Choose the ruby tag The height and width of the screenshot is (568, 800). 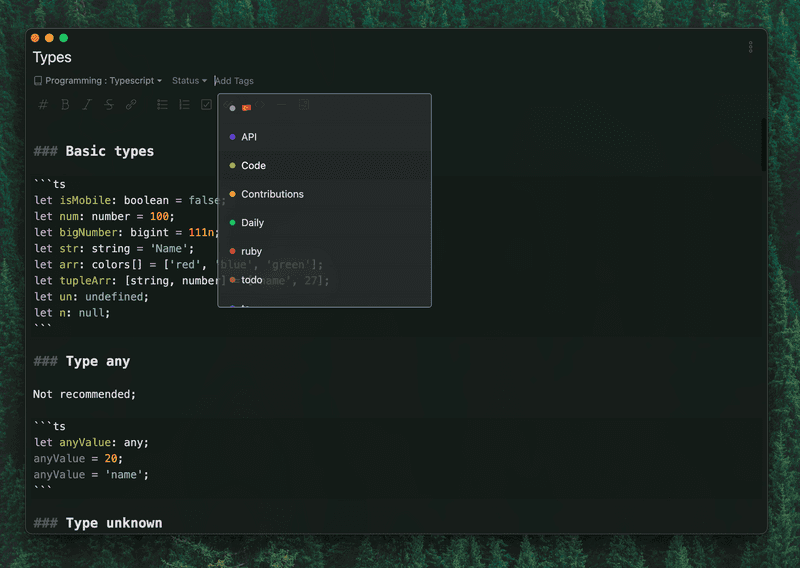(251, 251)
